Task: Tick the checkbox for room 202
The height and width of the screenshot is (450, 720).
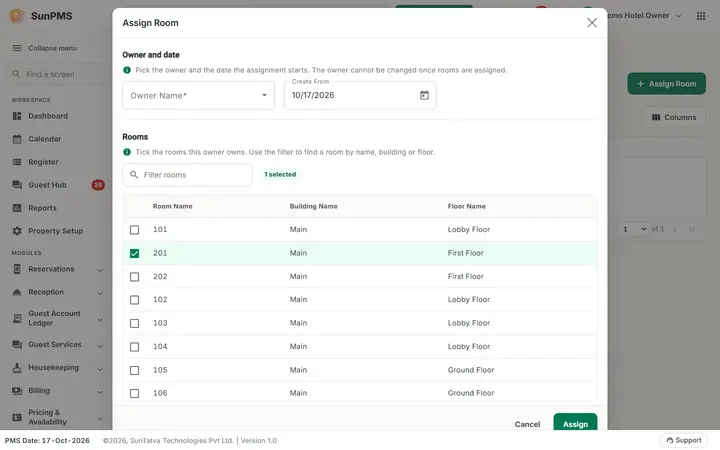Action: (135, 276)
